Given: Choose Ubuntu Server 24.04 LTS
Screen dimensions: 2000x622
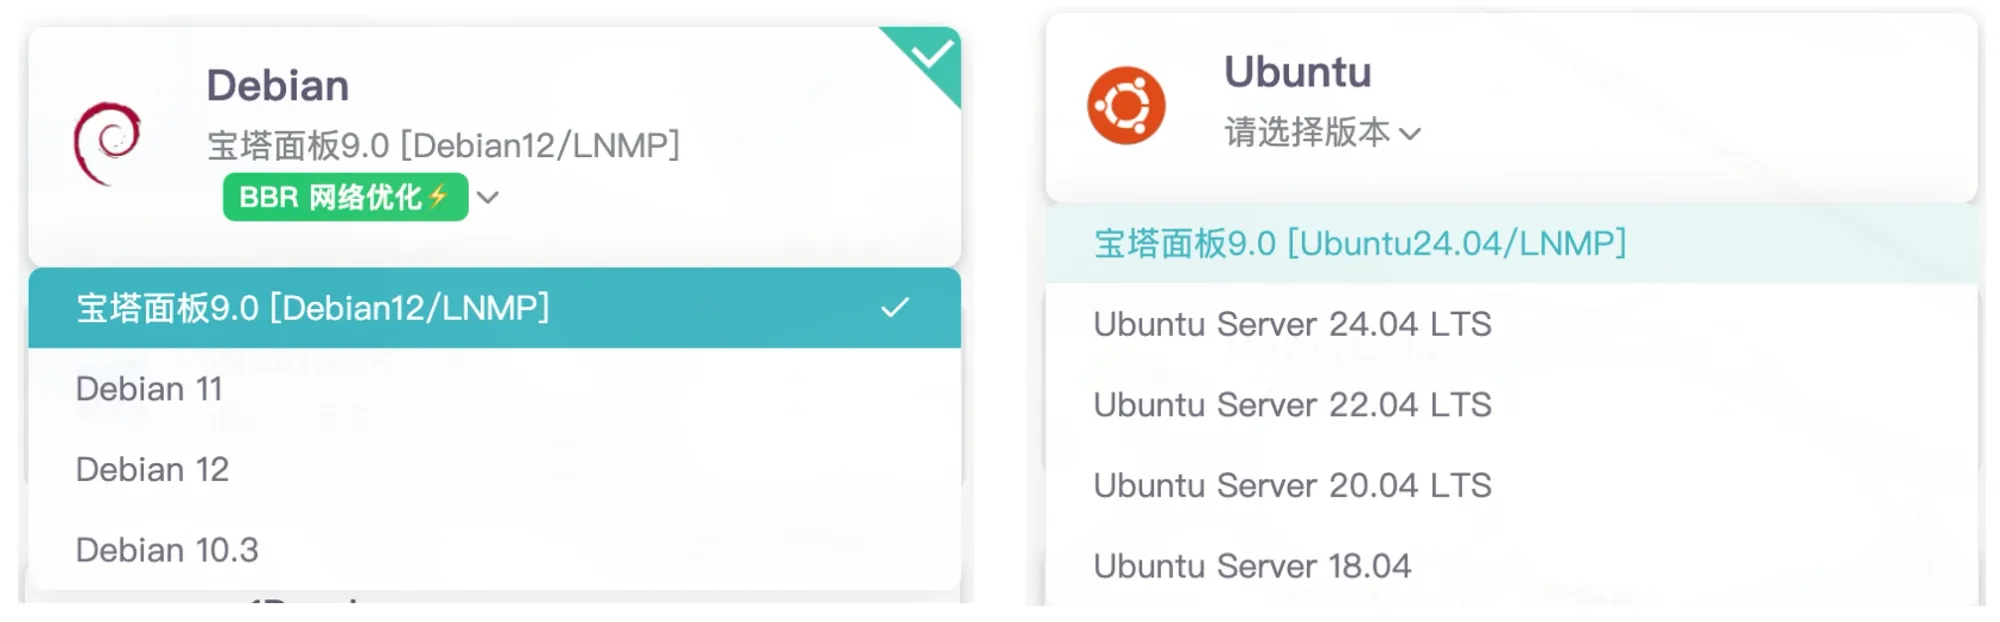Looking at the screenshot, I should (1512, 324).
